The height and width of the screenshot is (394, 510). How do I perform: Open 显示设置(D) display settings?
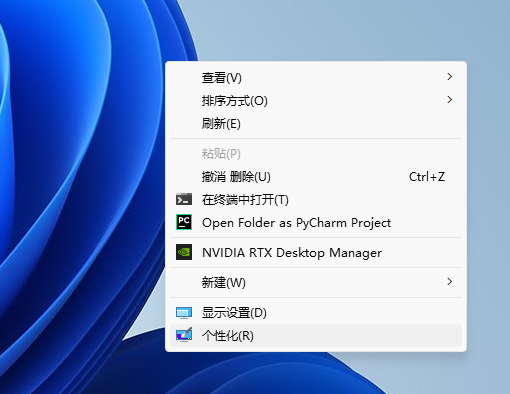(316, 312)
